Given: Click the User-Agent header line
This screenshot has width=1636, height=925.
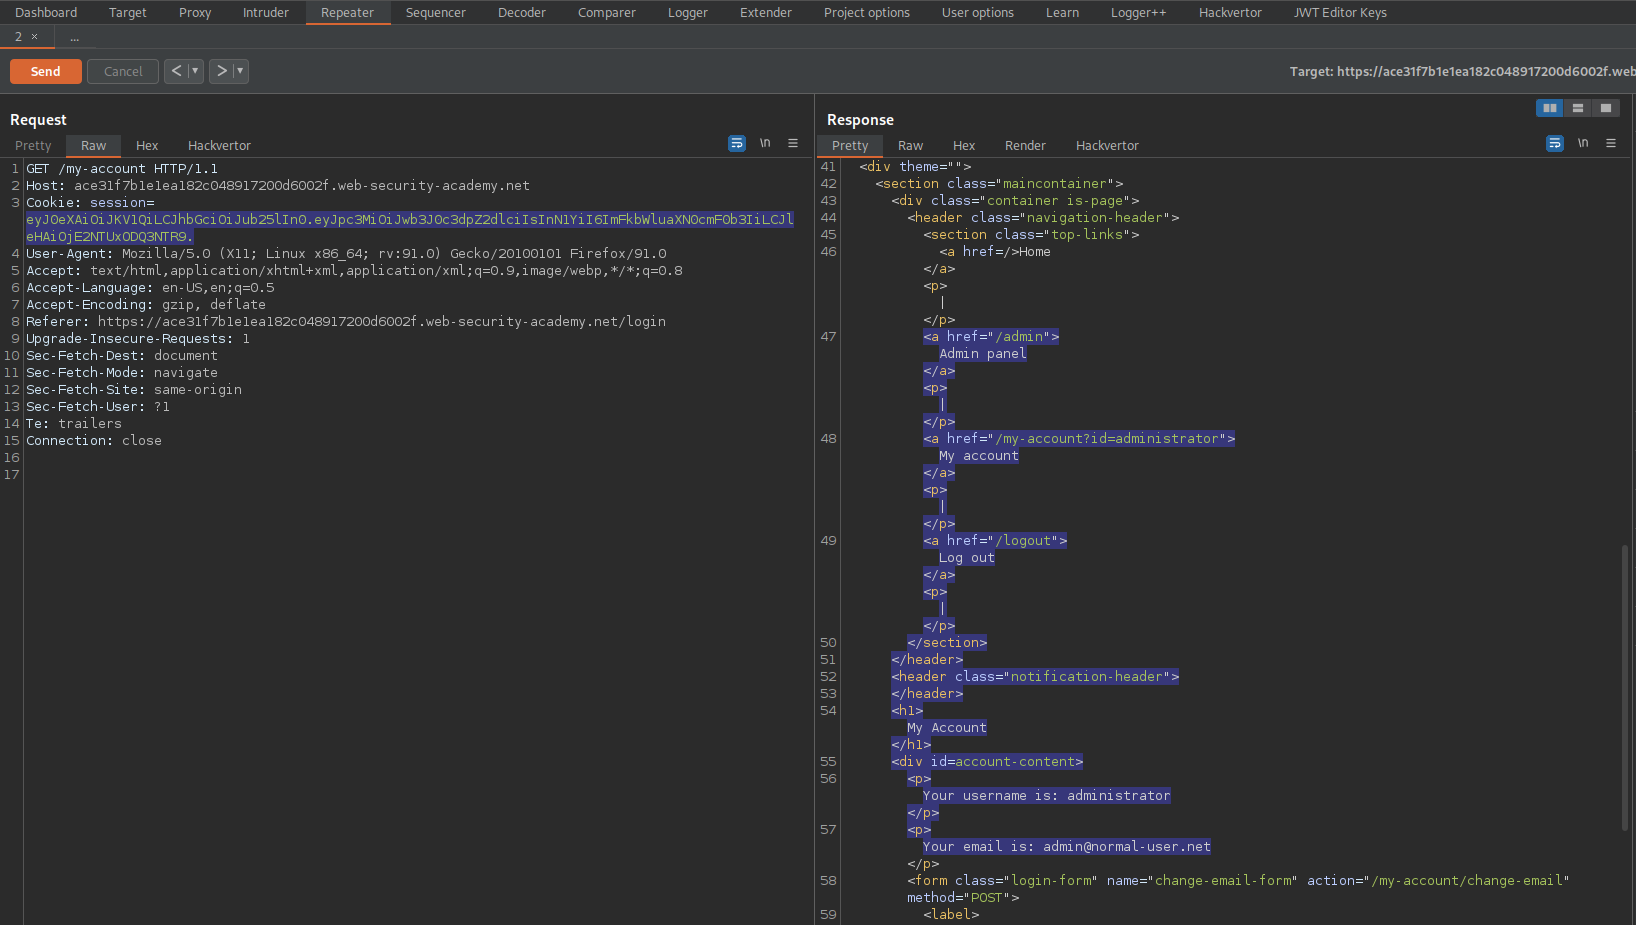Looking at the screenshot, I should coord(346,254).
